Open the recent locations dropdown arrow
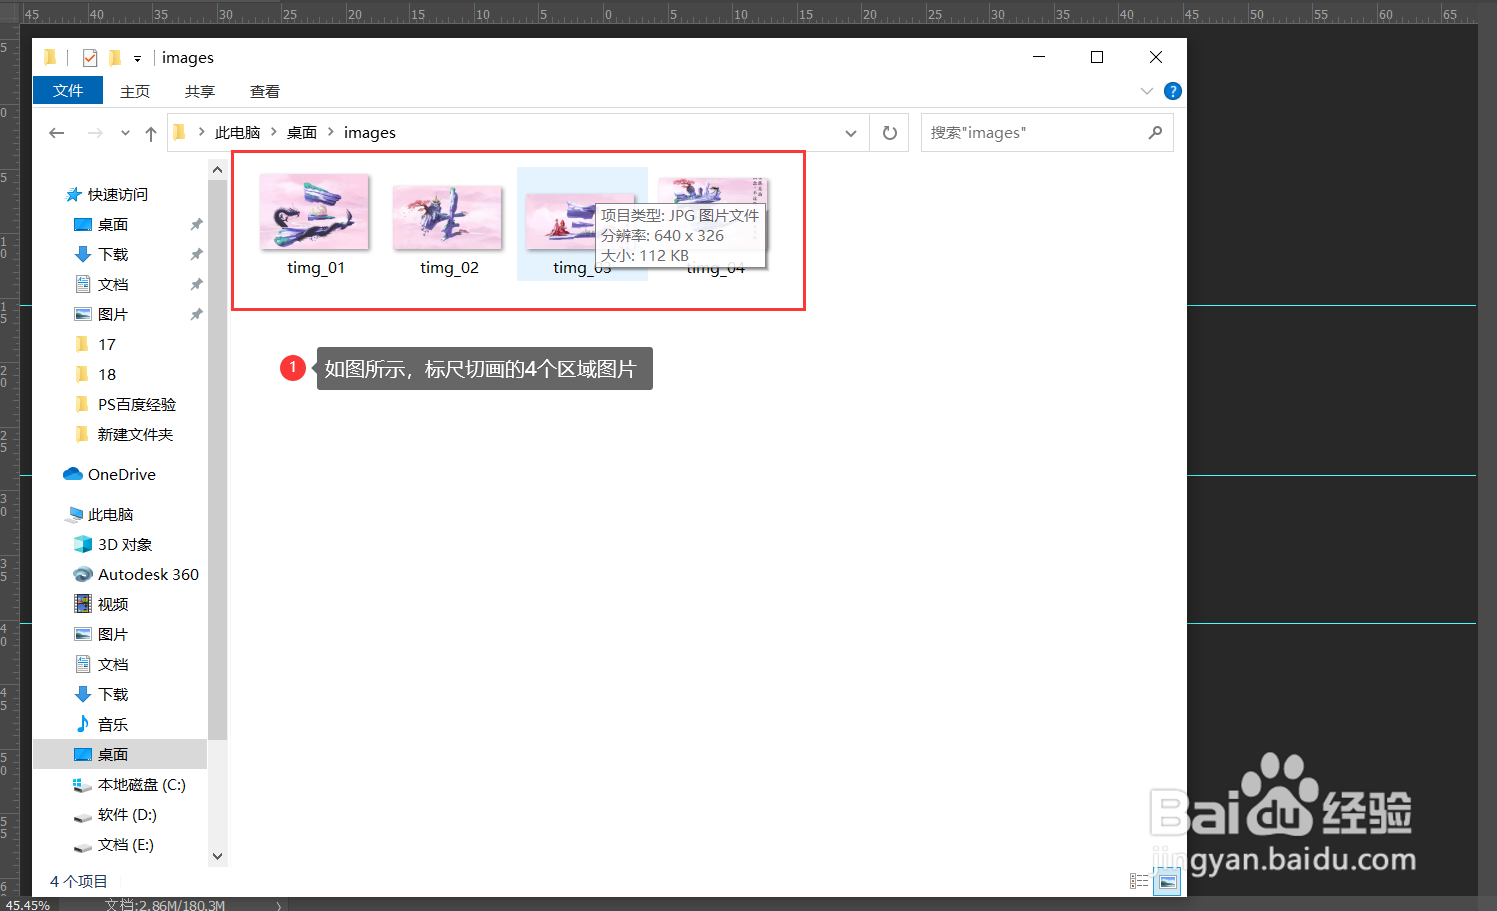Screen dimensions: 1497x911 pyautogui.click(x=125, y=133)
